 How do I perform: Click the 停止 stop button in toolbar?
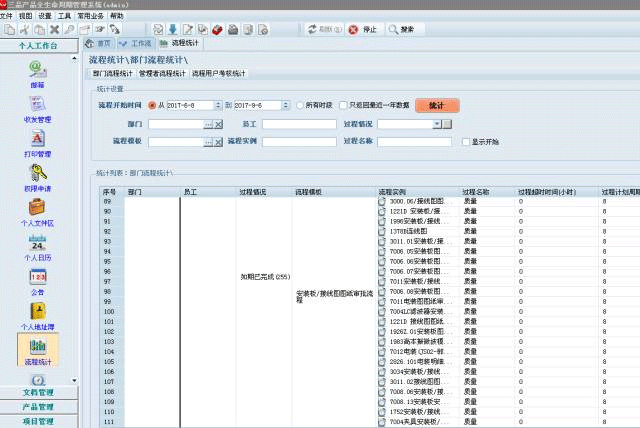tap(362, 30)
